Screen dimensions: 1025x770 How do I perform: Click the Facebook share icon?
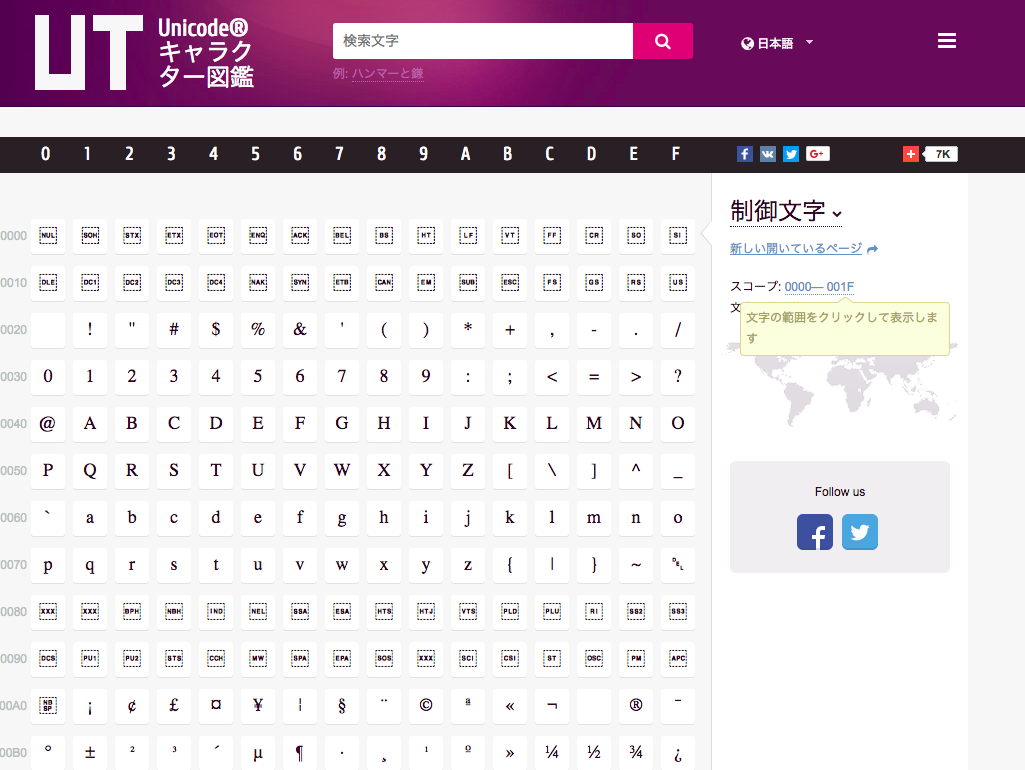click(744, 153)
